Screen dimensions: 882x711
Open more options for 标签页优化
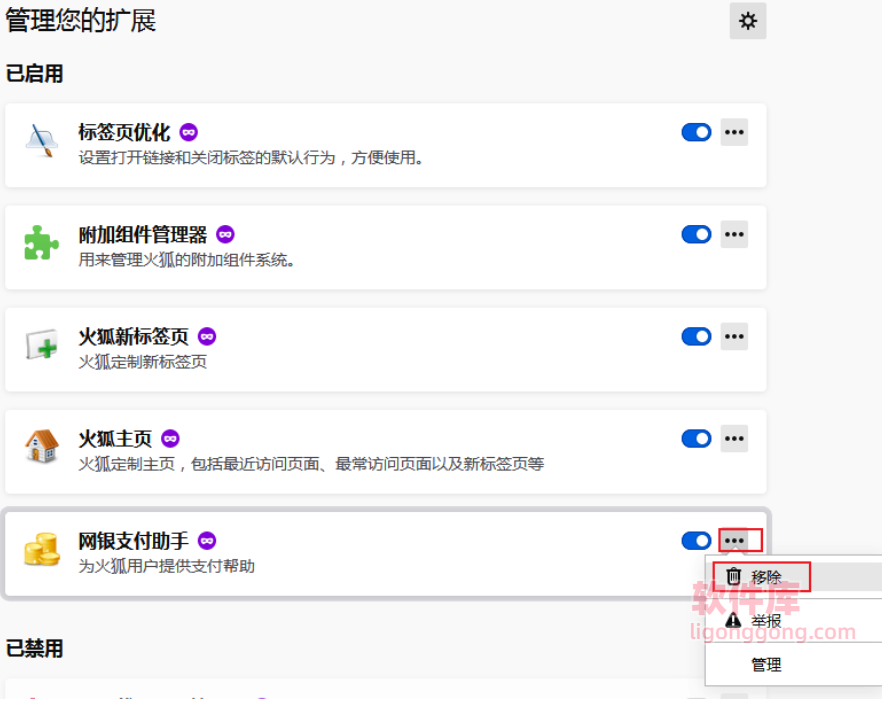pyautogui.click(x=734, y=132)
